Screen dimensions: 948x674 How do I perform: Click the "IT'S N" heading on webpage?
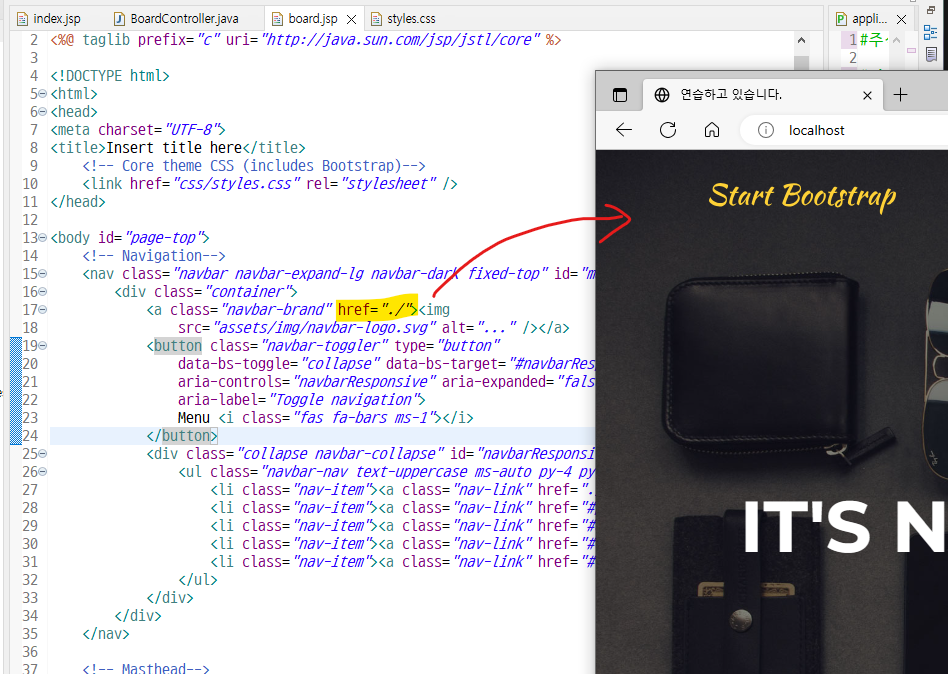(x=845, y=526)
